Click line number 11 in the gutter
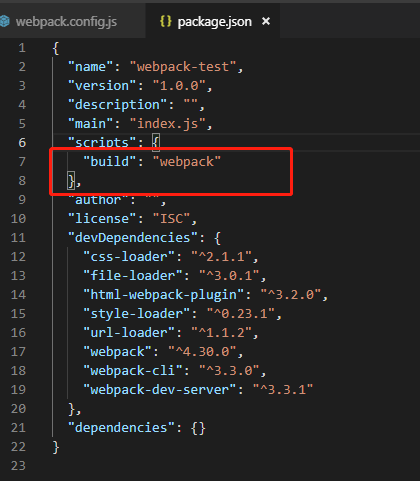 (x=18, y=238)
